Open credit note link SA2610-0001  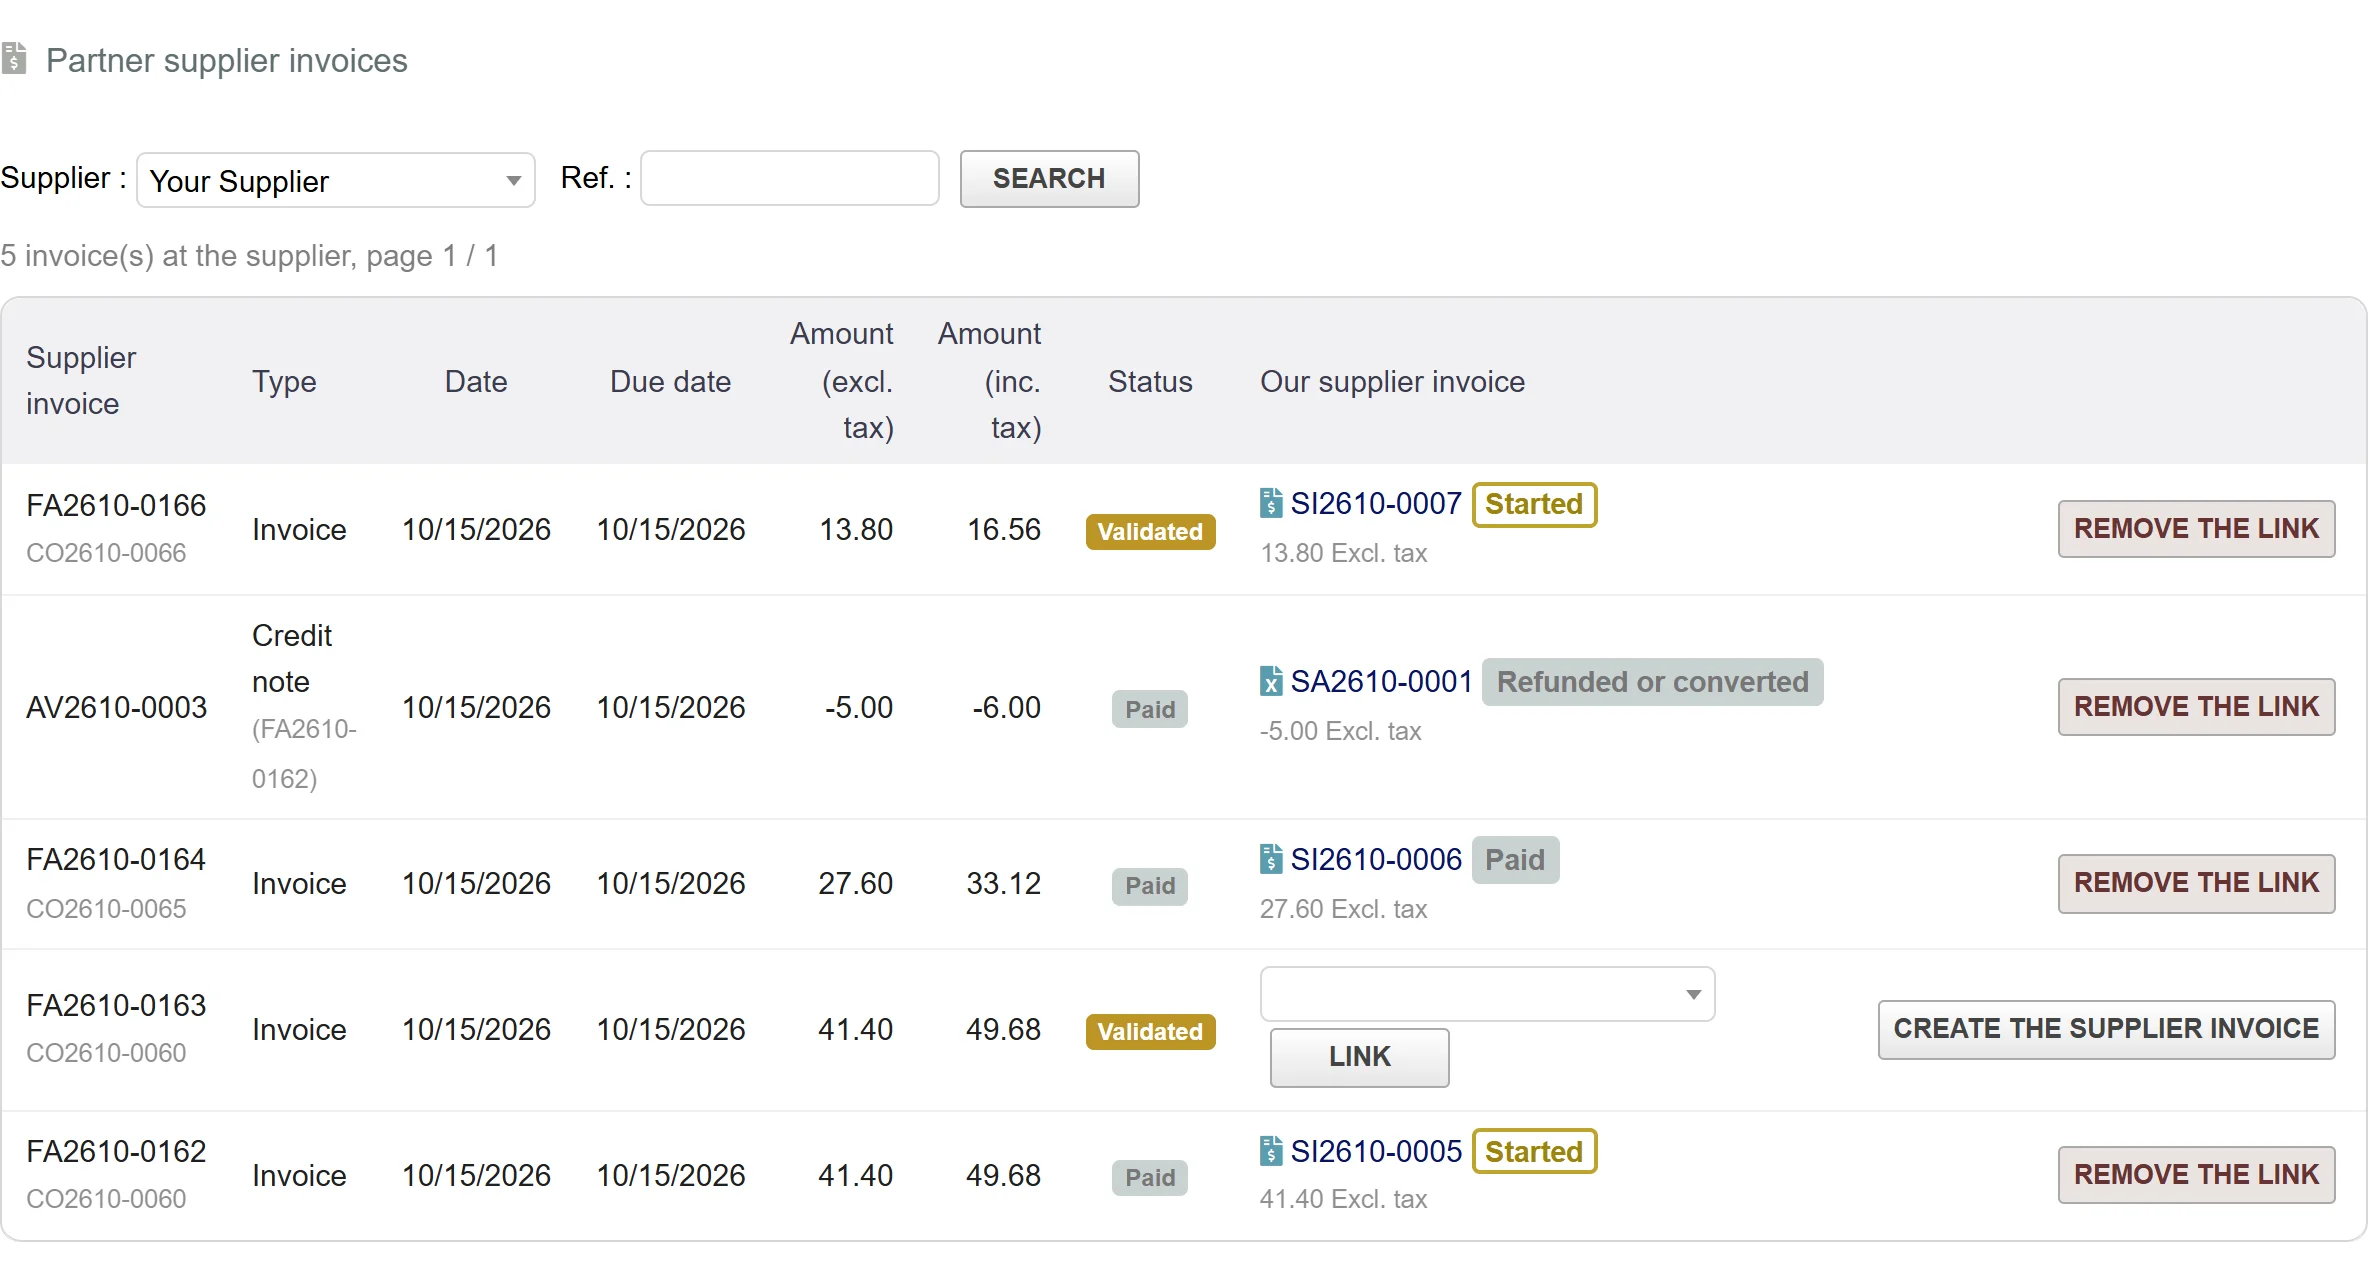click(x=1381, y=681)
